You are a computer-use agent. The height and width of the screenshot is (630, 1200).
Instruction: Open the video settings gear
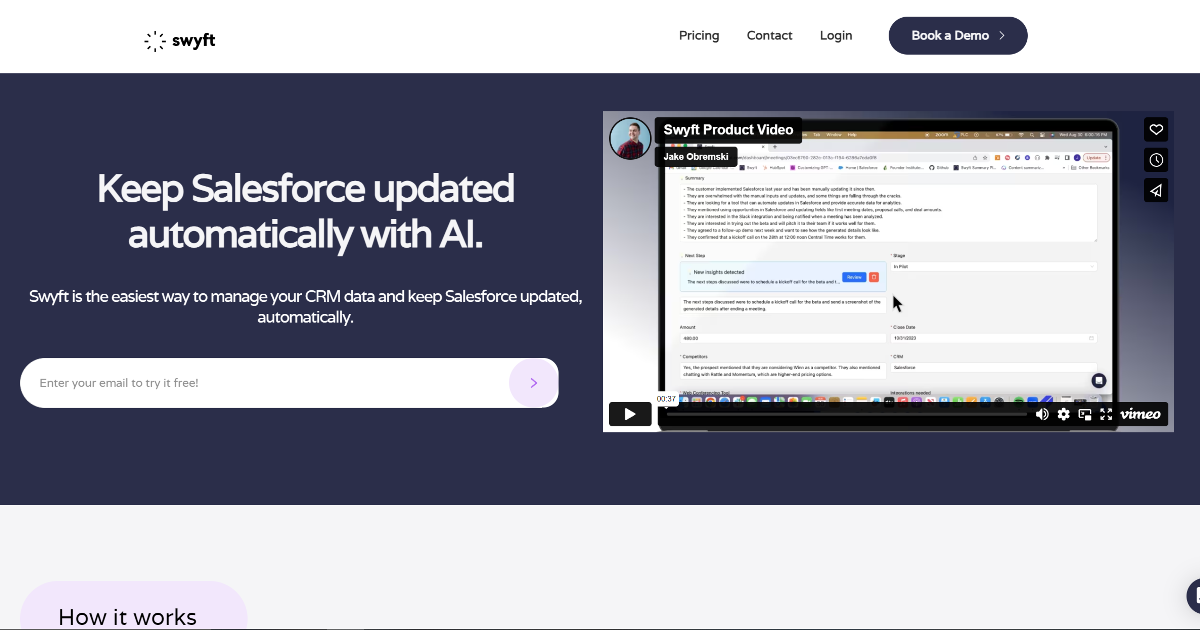pos(1063,414)
